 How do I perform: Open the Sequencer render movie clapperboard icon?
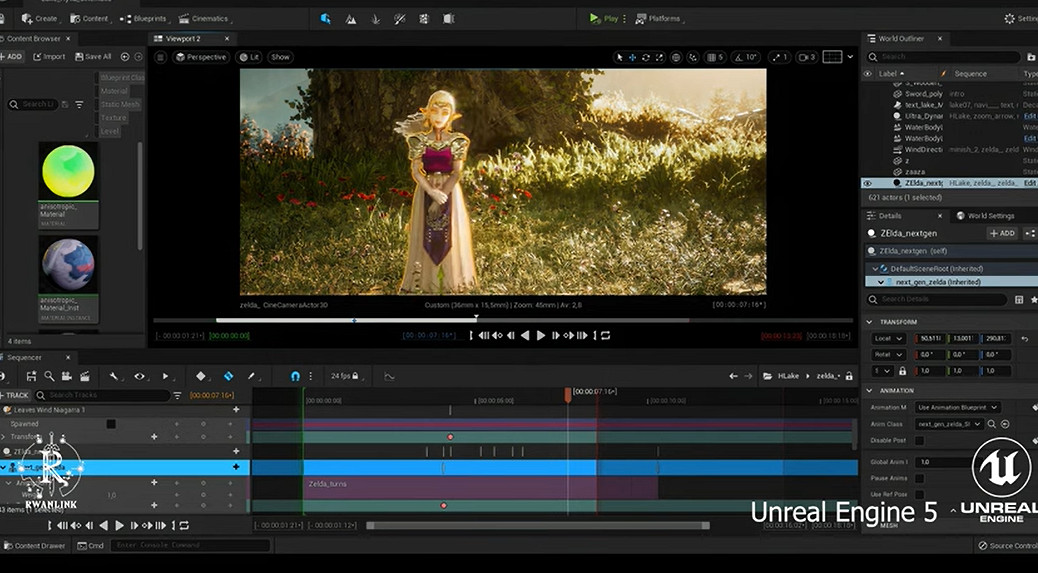coord(85,376)
